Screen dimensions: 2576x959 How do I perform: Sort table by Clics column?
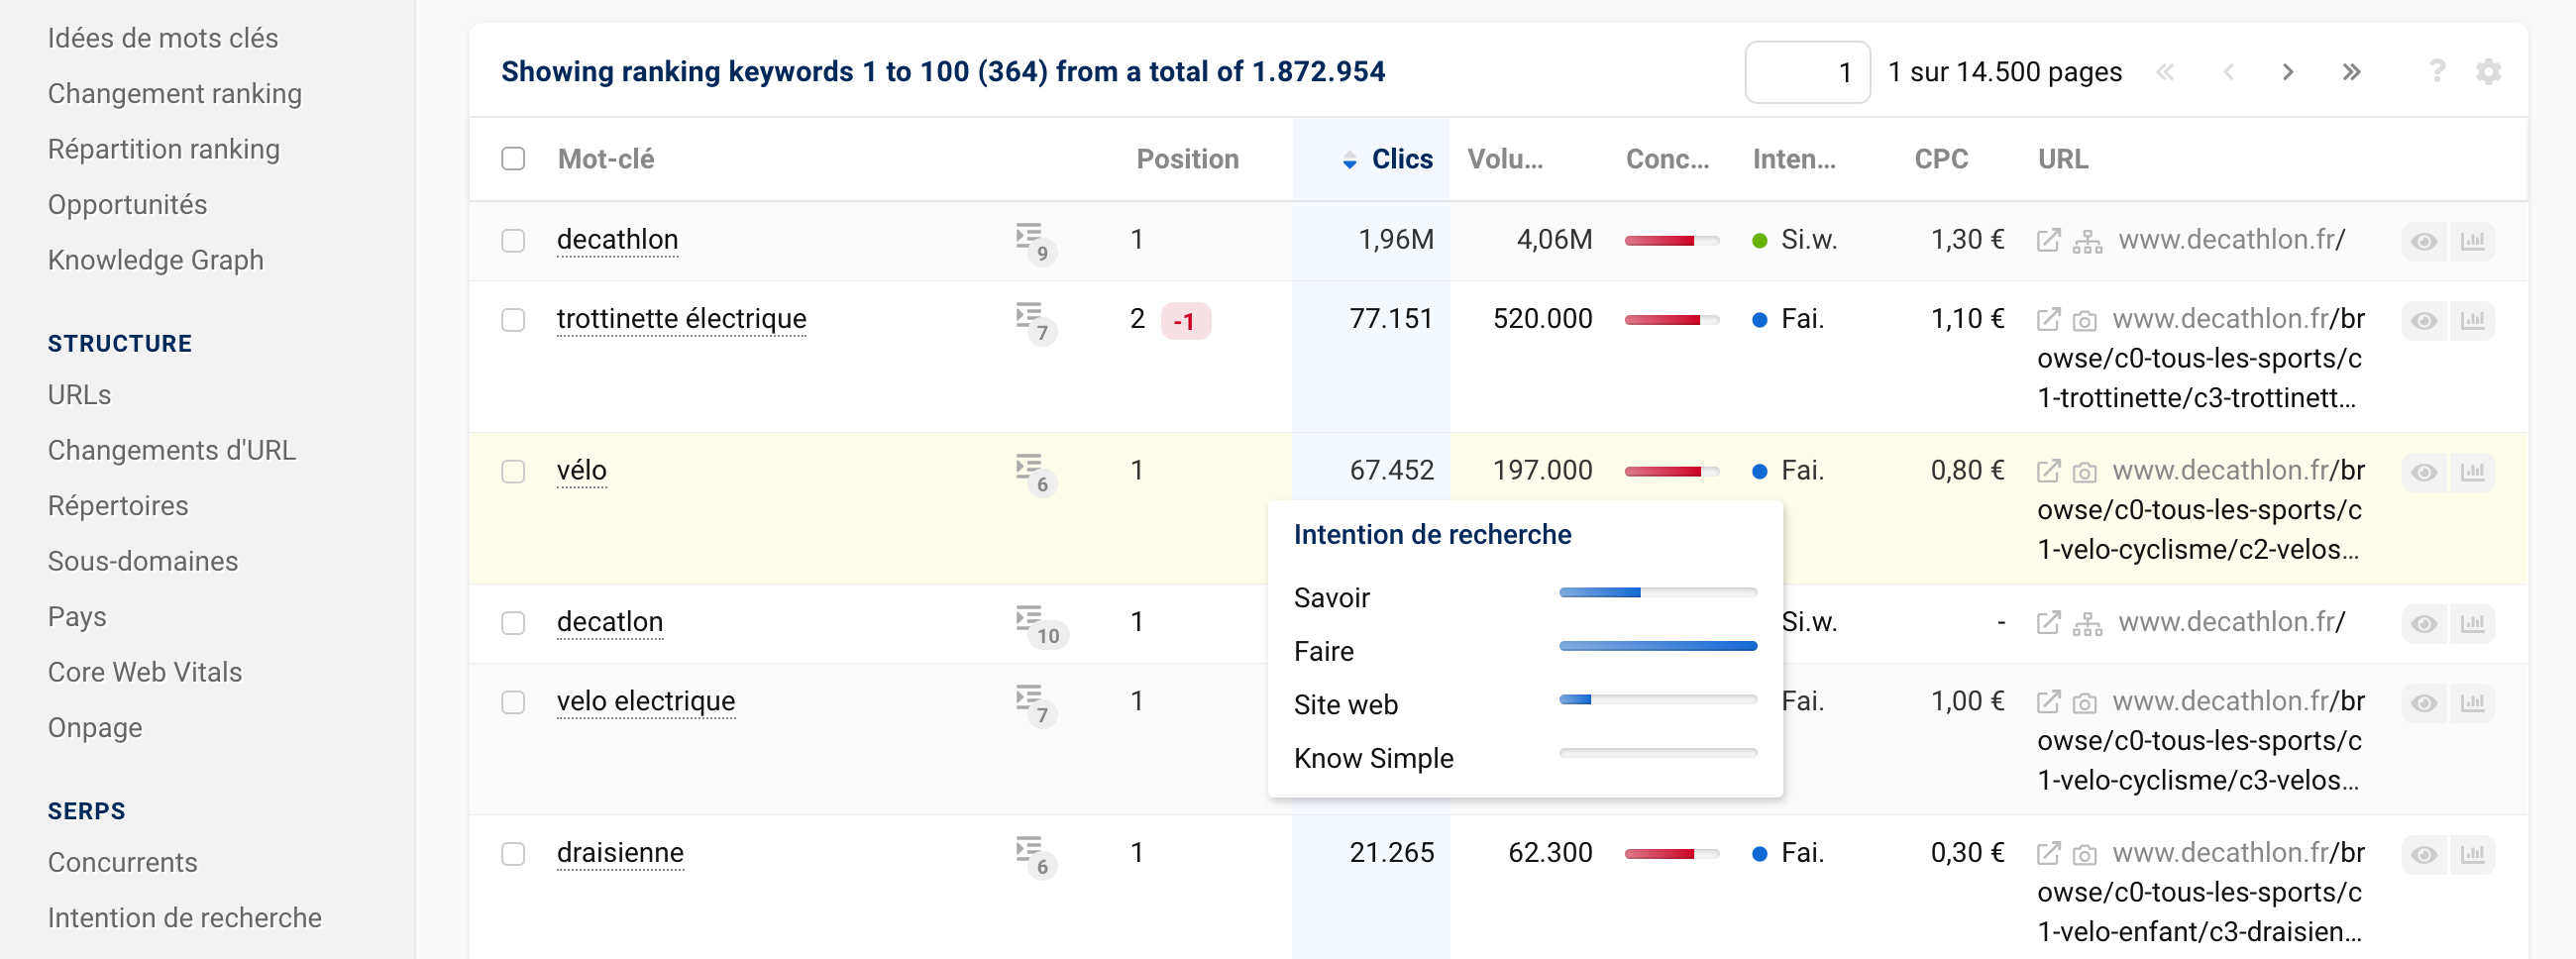tap(1402, 159)
